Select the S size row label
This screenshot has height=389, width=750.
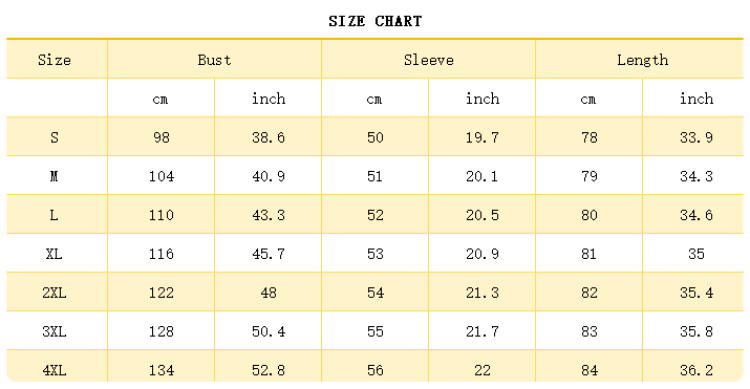click(x=54, y=137)
